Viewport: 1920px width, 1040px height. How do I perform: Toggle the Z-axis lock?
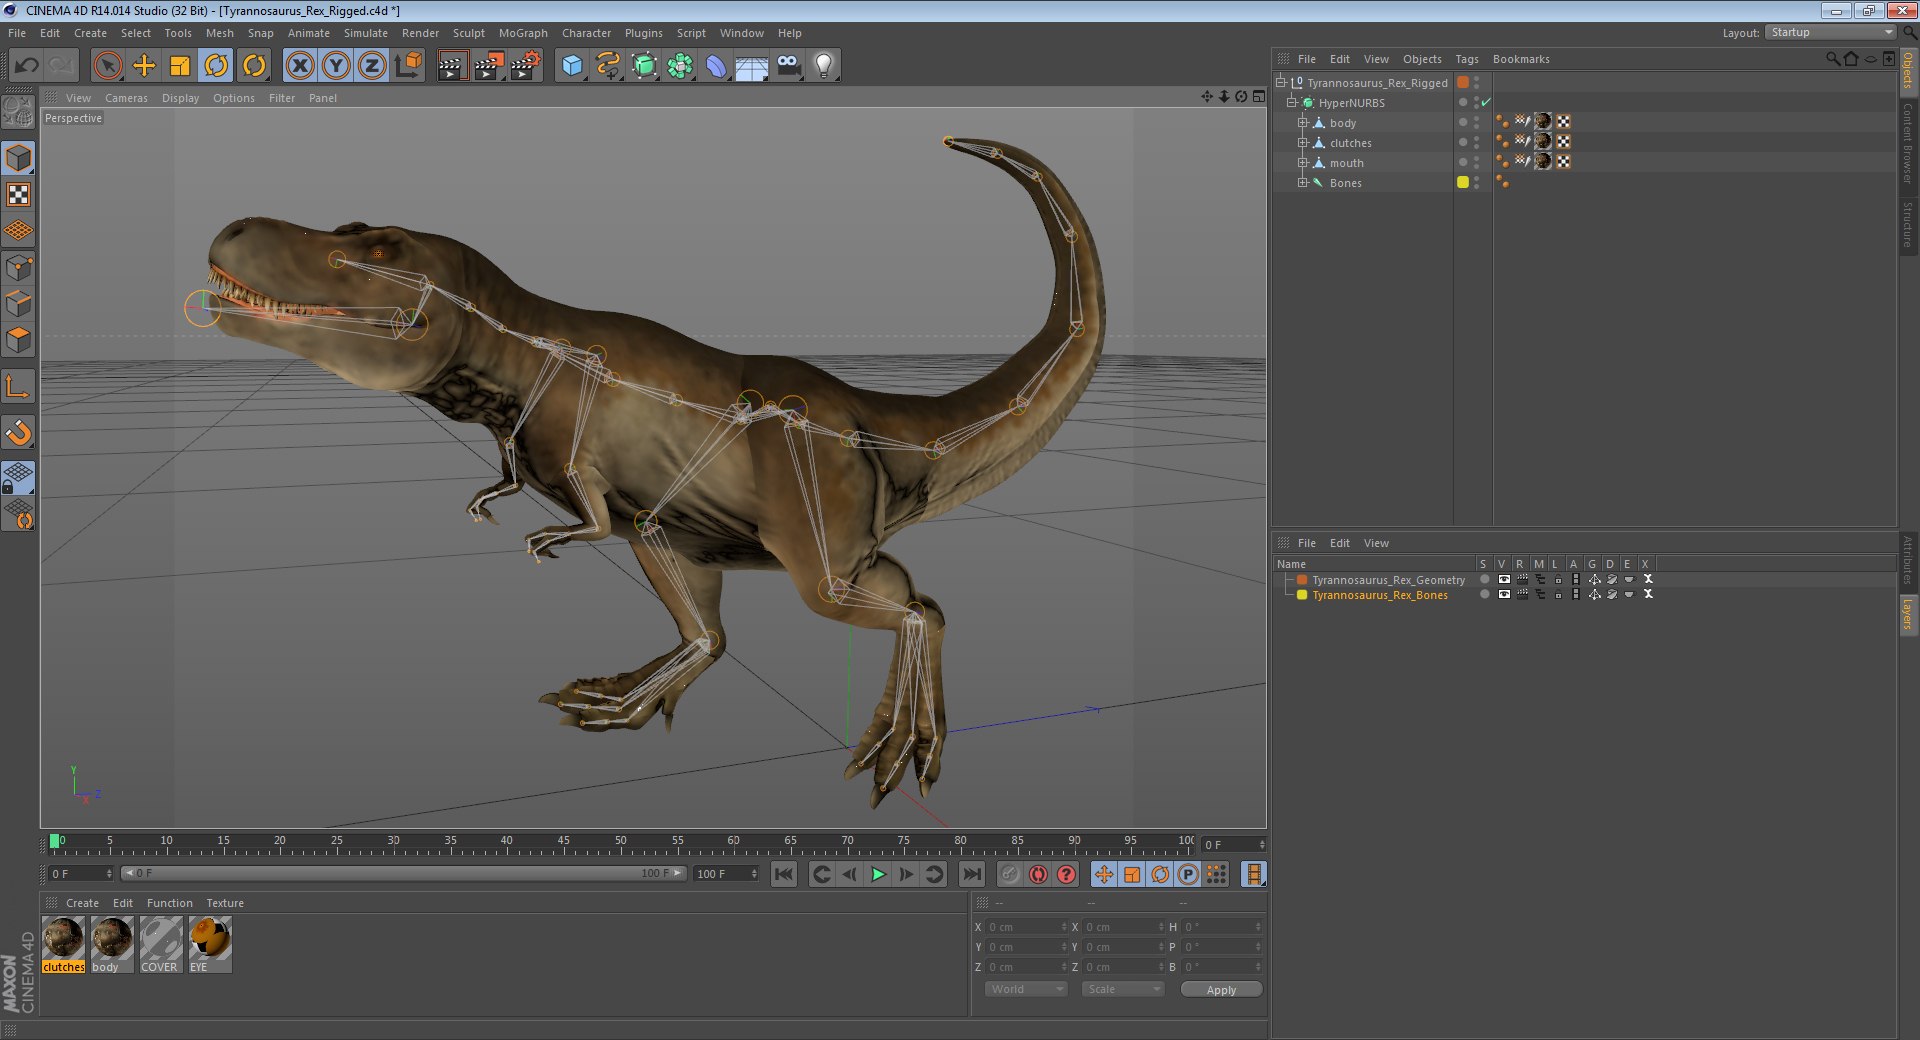tap(372, 66)
